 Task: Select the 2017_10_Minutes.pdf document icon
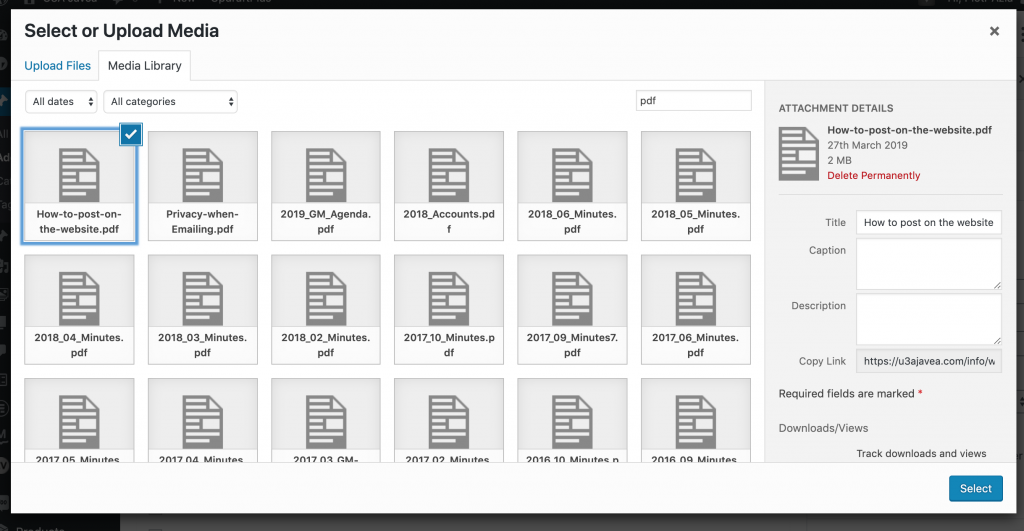[449, 298]
